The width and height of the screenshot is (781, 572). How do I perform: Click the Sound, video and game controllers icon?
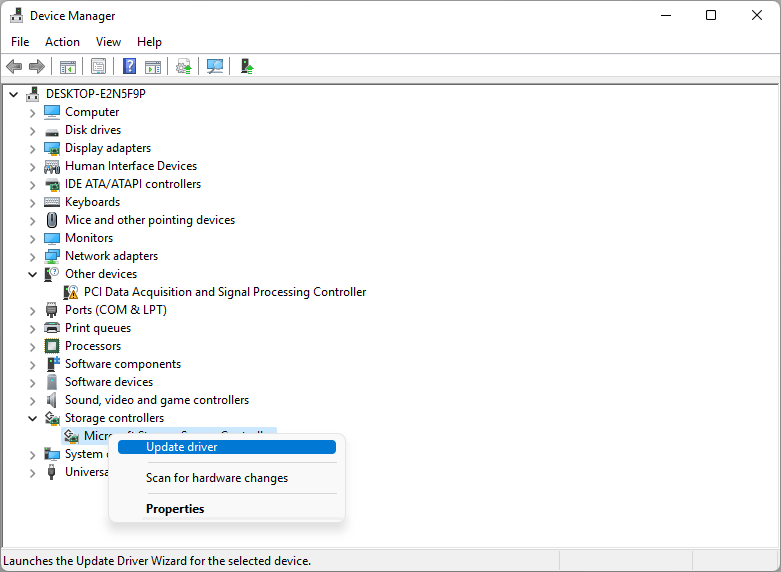[x=52, y=400]
